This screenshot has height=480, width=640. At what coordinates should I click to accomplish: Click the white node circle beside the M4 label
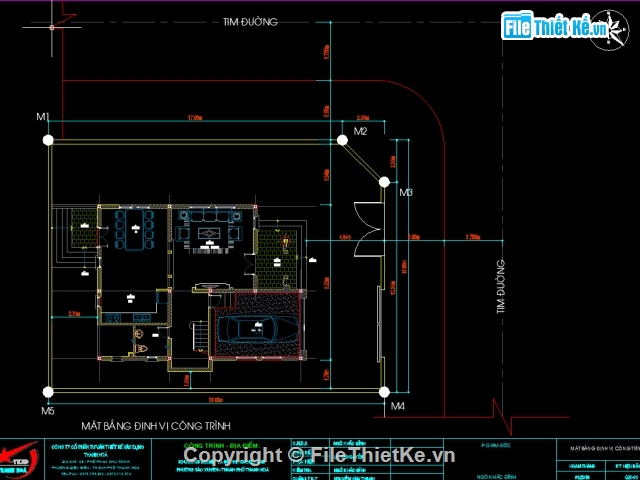(384, 392)
